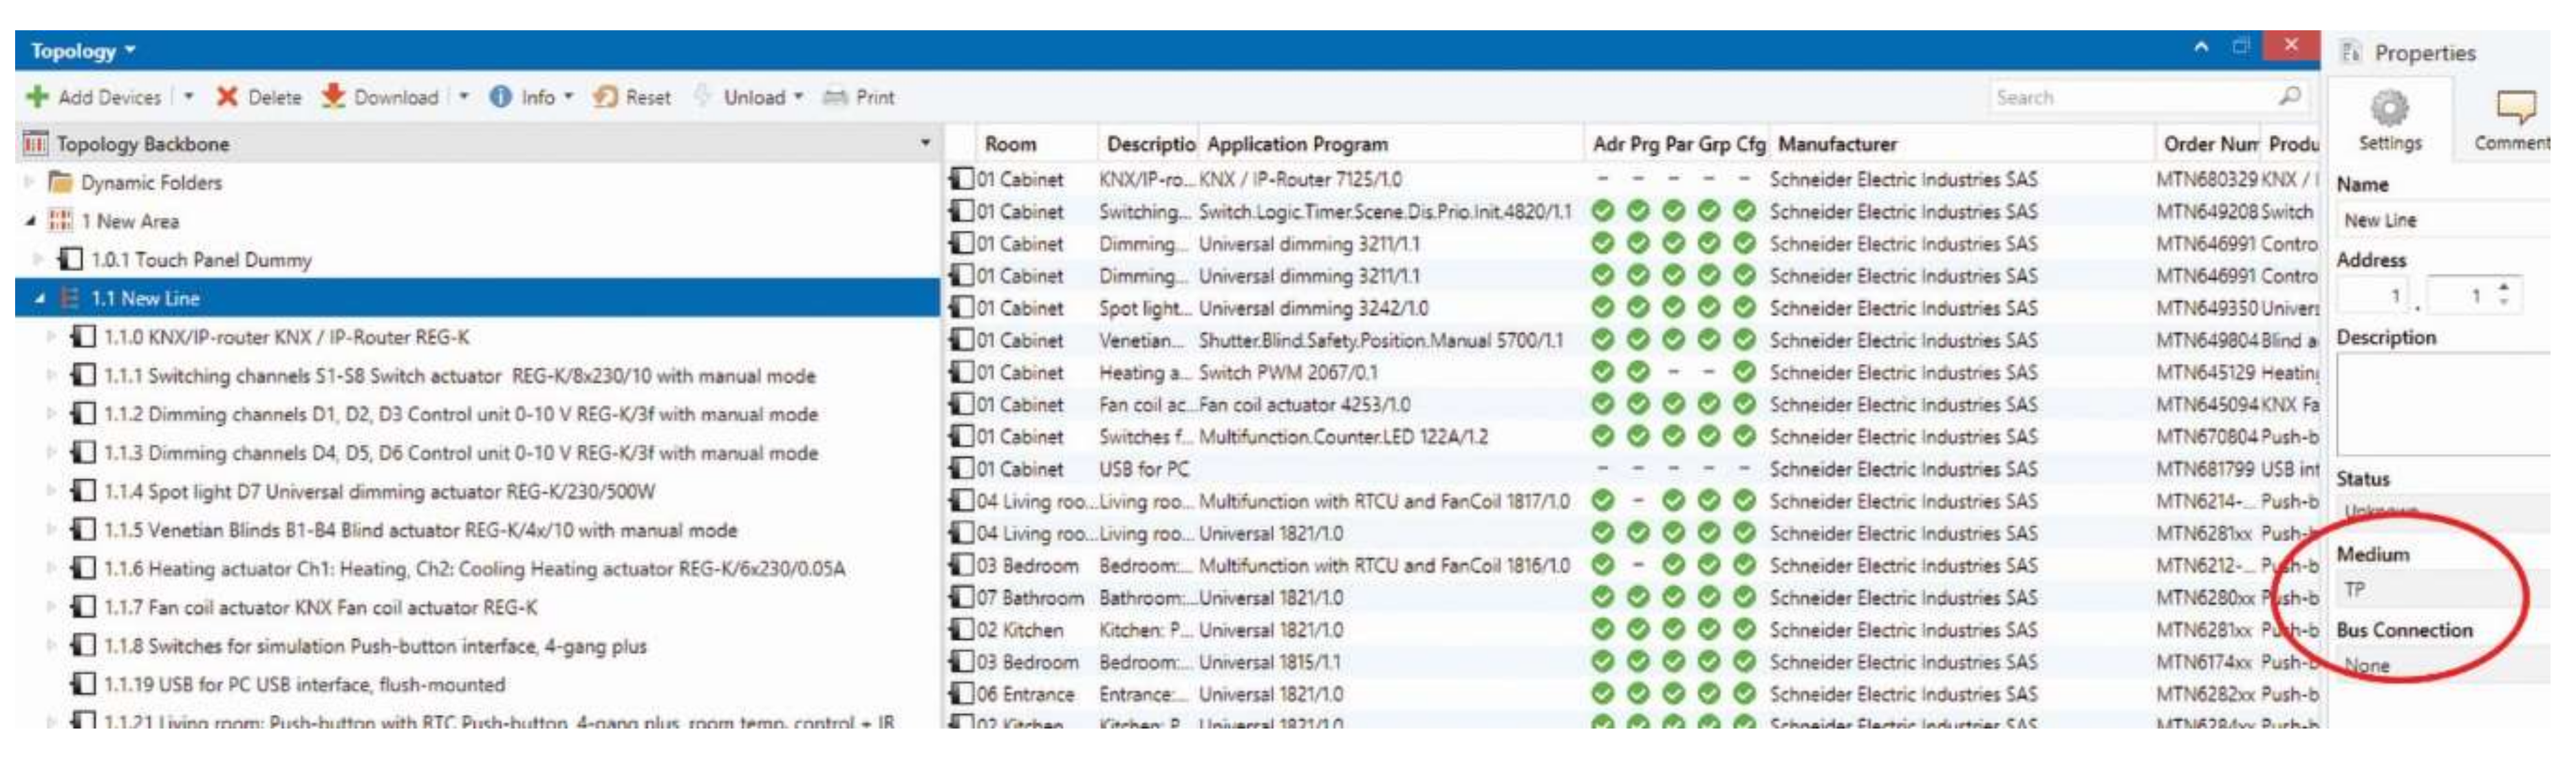Screen dimensions: 2576x765
Task: Click the Reset icon in toolbar
Action: point(604,97)
